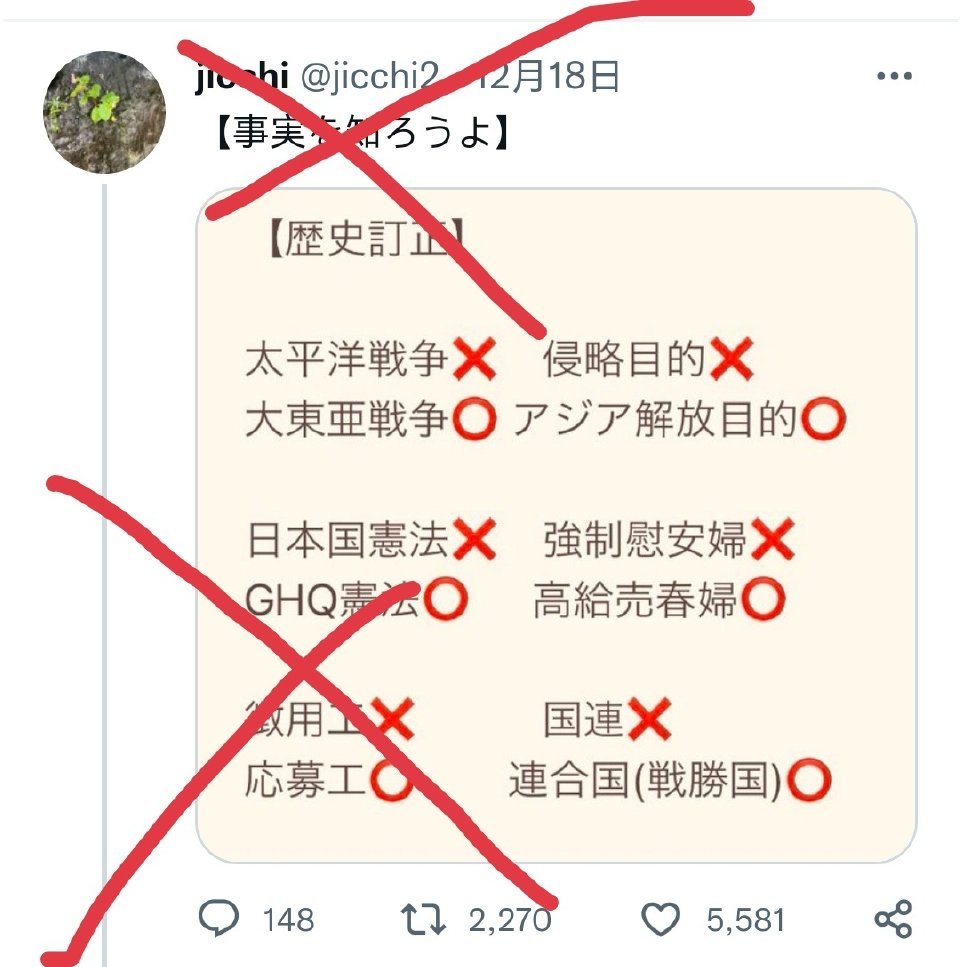
Task: Open the three-dot more options menu
Action: point(894,76)
